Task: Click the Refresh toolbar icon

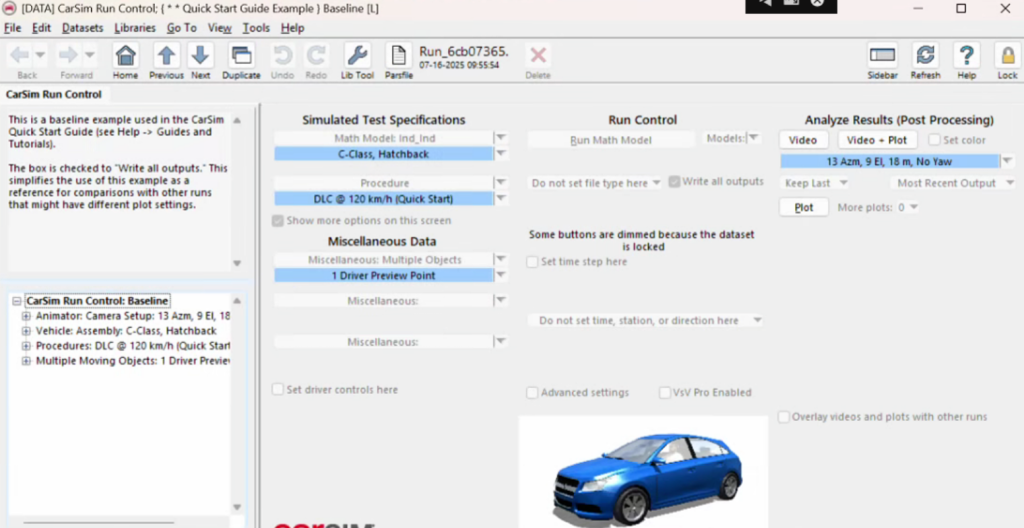Action: [x=926, y=57]
